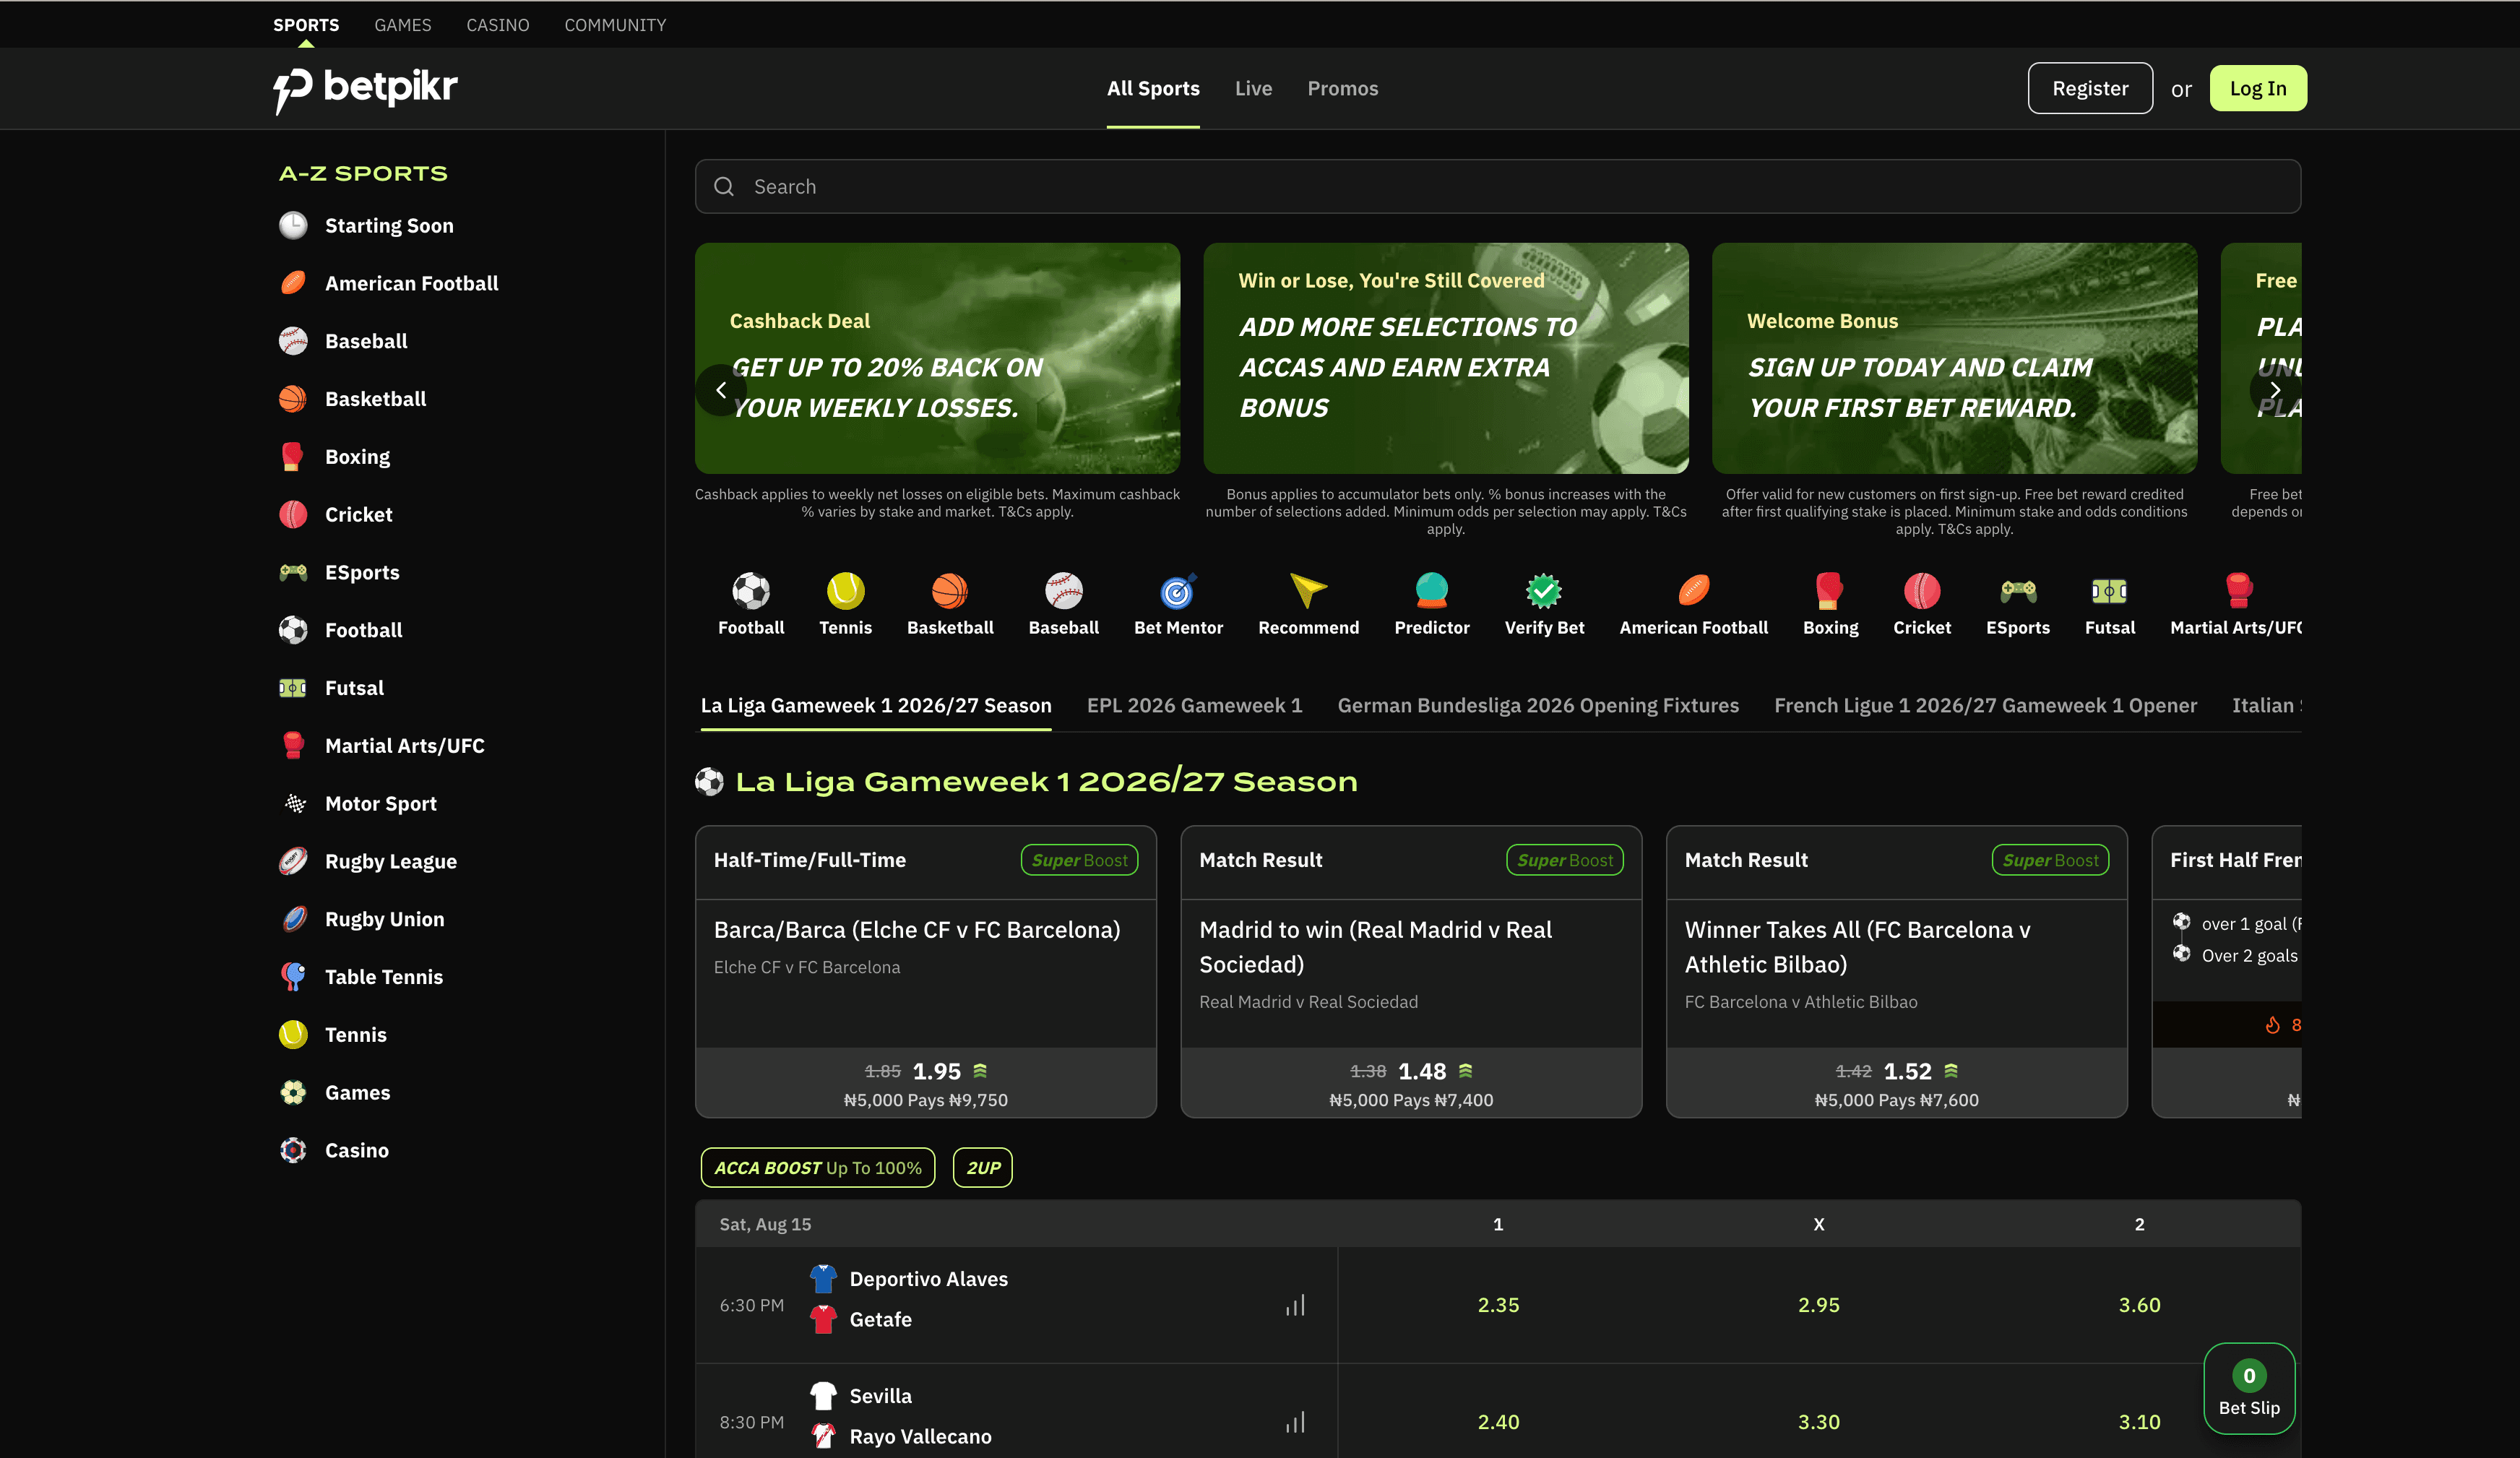
Task: Select Getafe away win odds 3.60
Action: (x=2139, y=1305)
